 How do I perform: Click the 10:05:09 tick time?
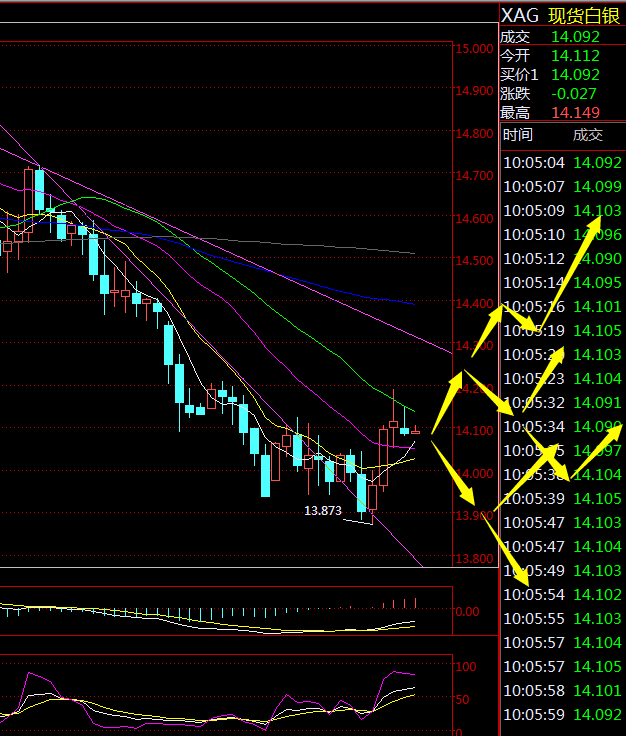pyautogui.click(x=534, y=211)
